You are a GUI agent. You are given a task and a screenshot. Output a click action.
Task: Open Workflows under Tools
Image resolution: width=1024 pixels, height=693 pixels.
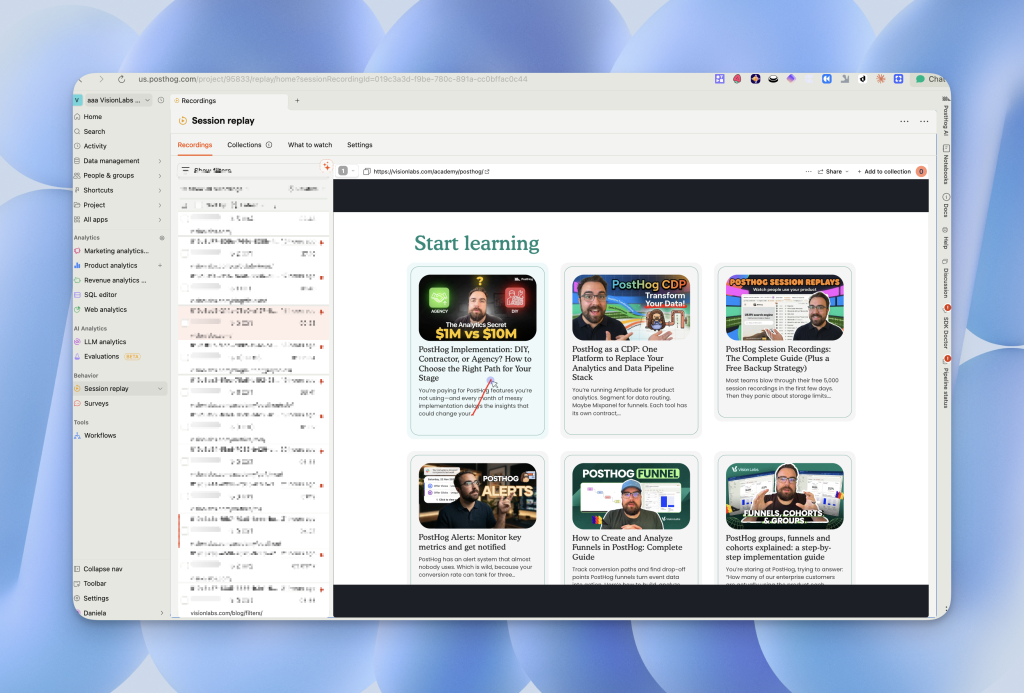pos(99,435)
